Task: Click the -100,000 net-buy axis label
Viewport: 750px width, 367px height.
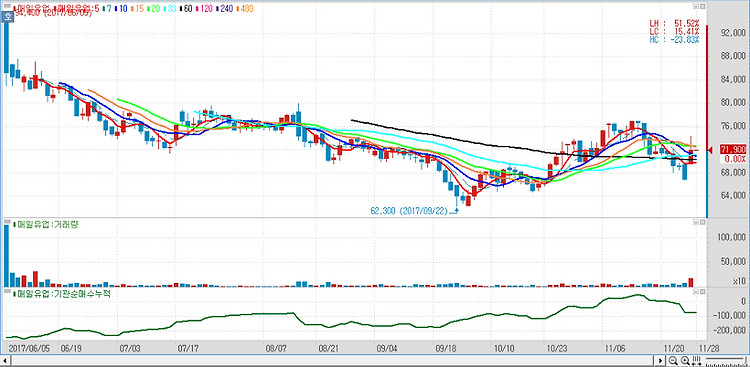Action: tap(729, 316)
